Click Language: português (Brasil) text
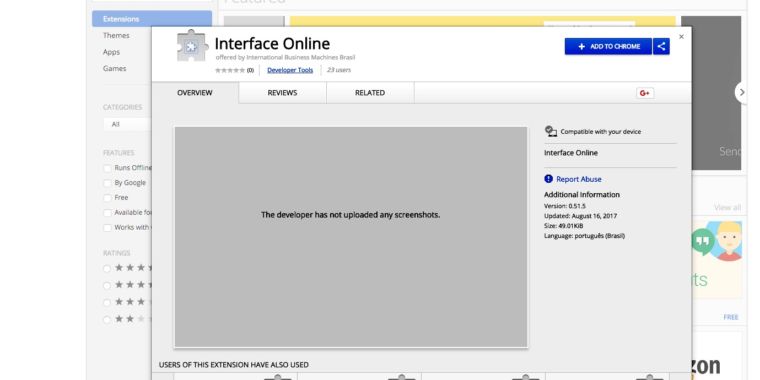The width and height of the screenshot is (760, 380). click(x=585, y=236)
